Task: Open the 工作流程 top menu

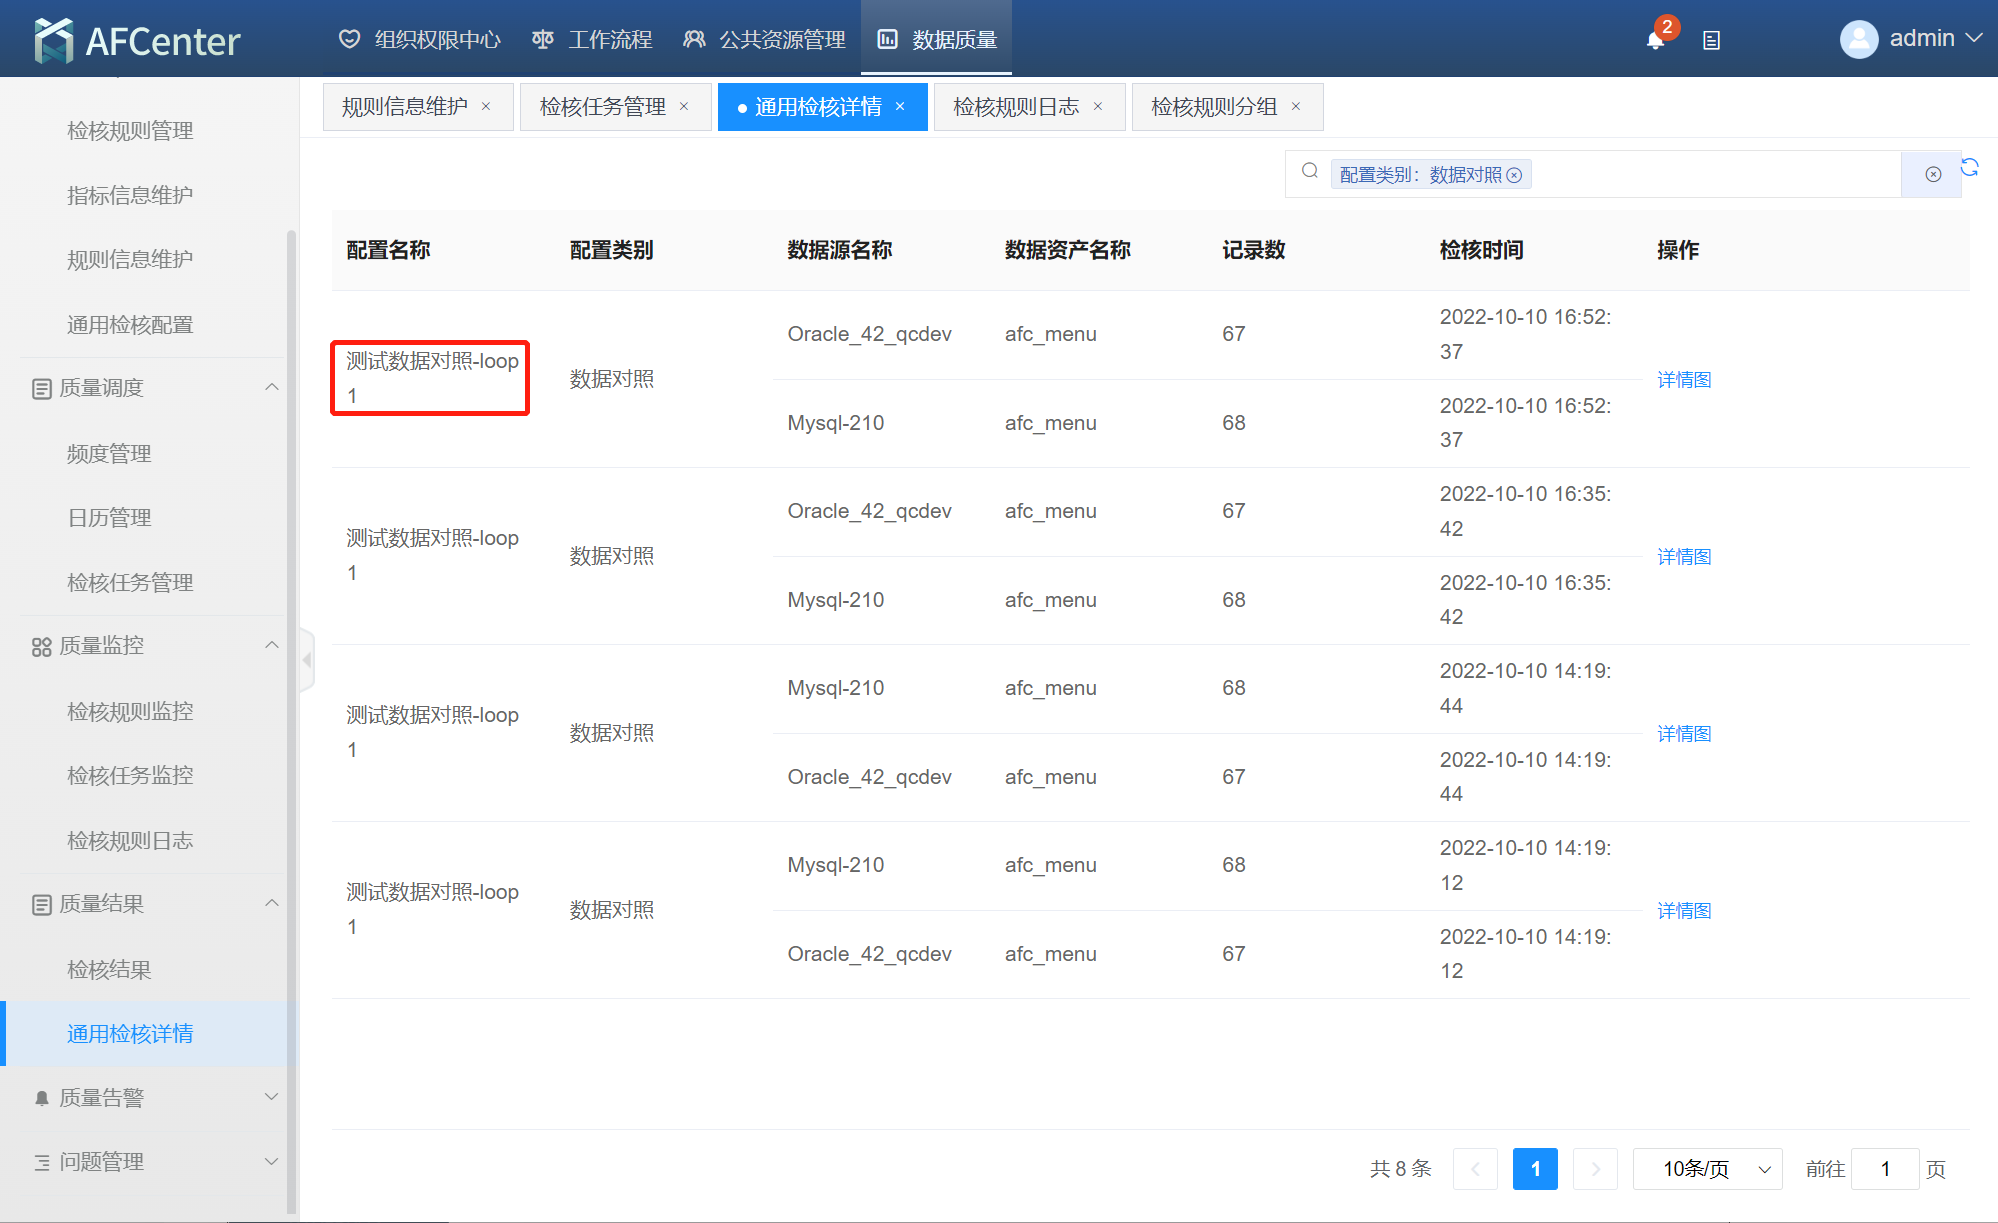Action: point(592,39)
